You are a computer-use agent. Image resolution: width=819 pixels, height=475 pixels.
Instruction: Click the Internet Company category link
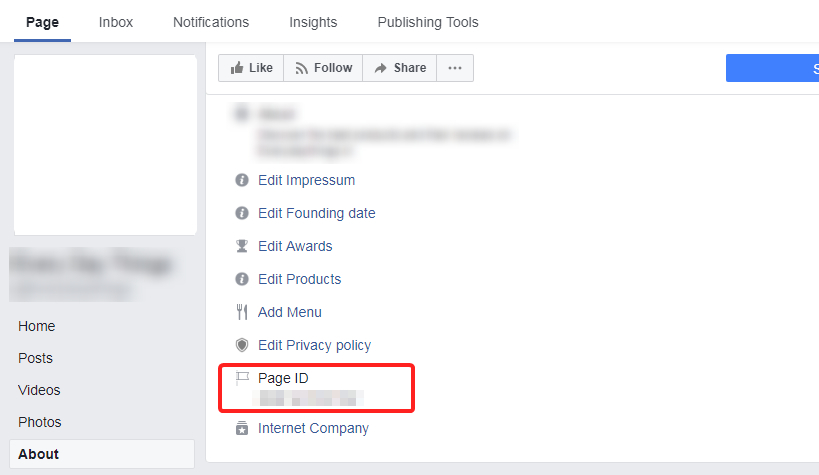coord(313,428)
